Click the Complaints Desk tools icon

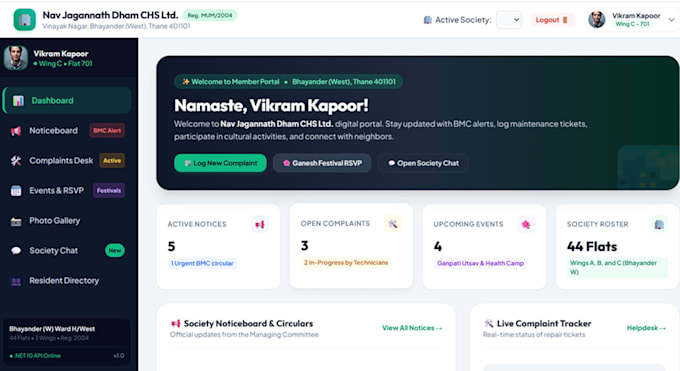tap(16, 161)
